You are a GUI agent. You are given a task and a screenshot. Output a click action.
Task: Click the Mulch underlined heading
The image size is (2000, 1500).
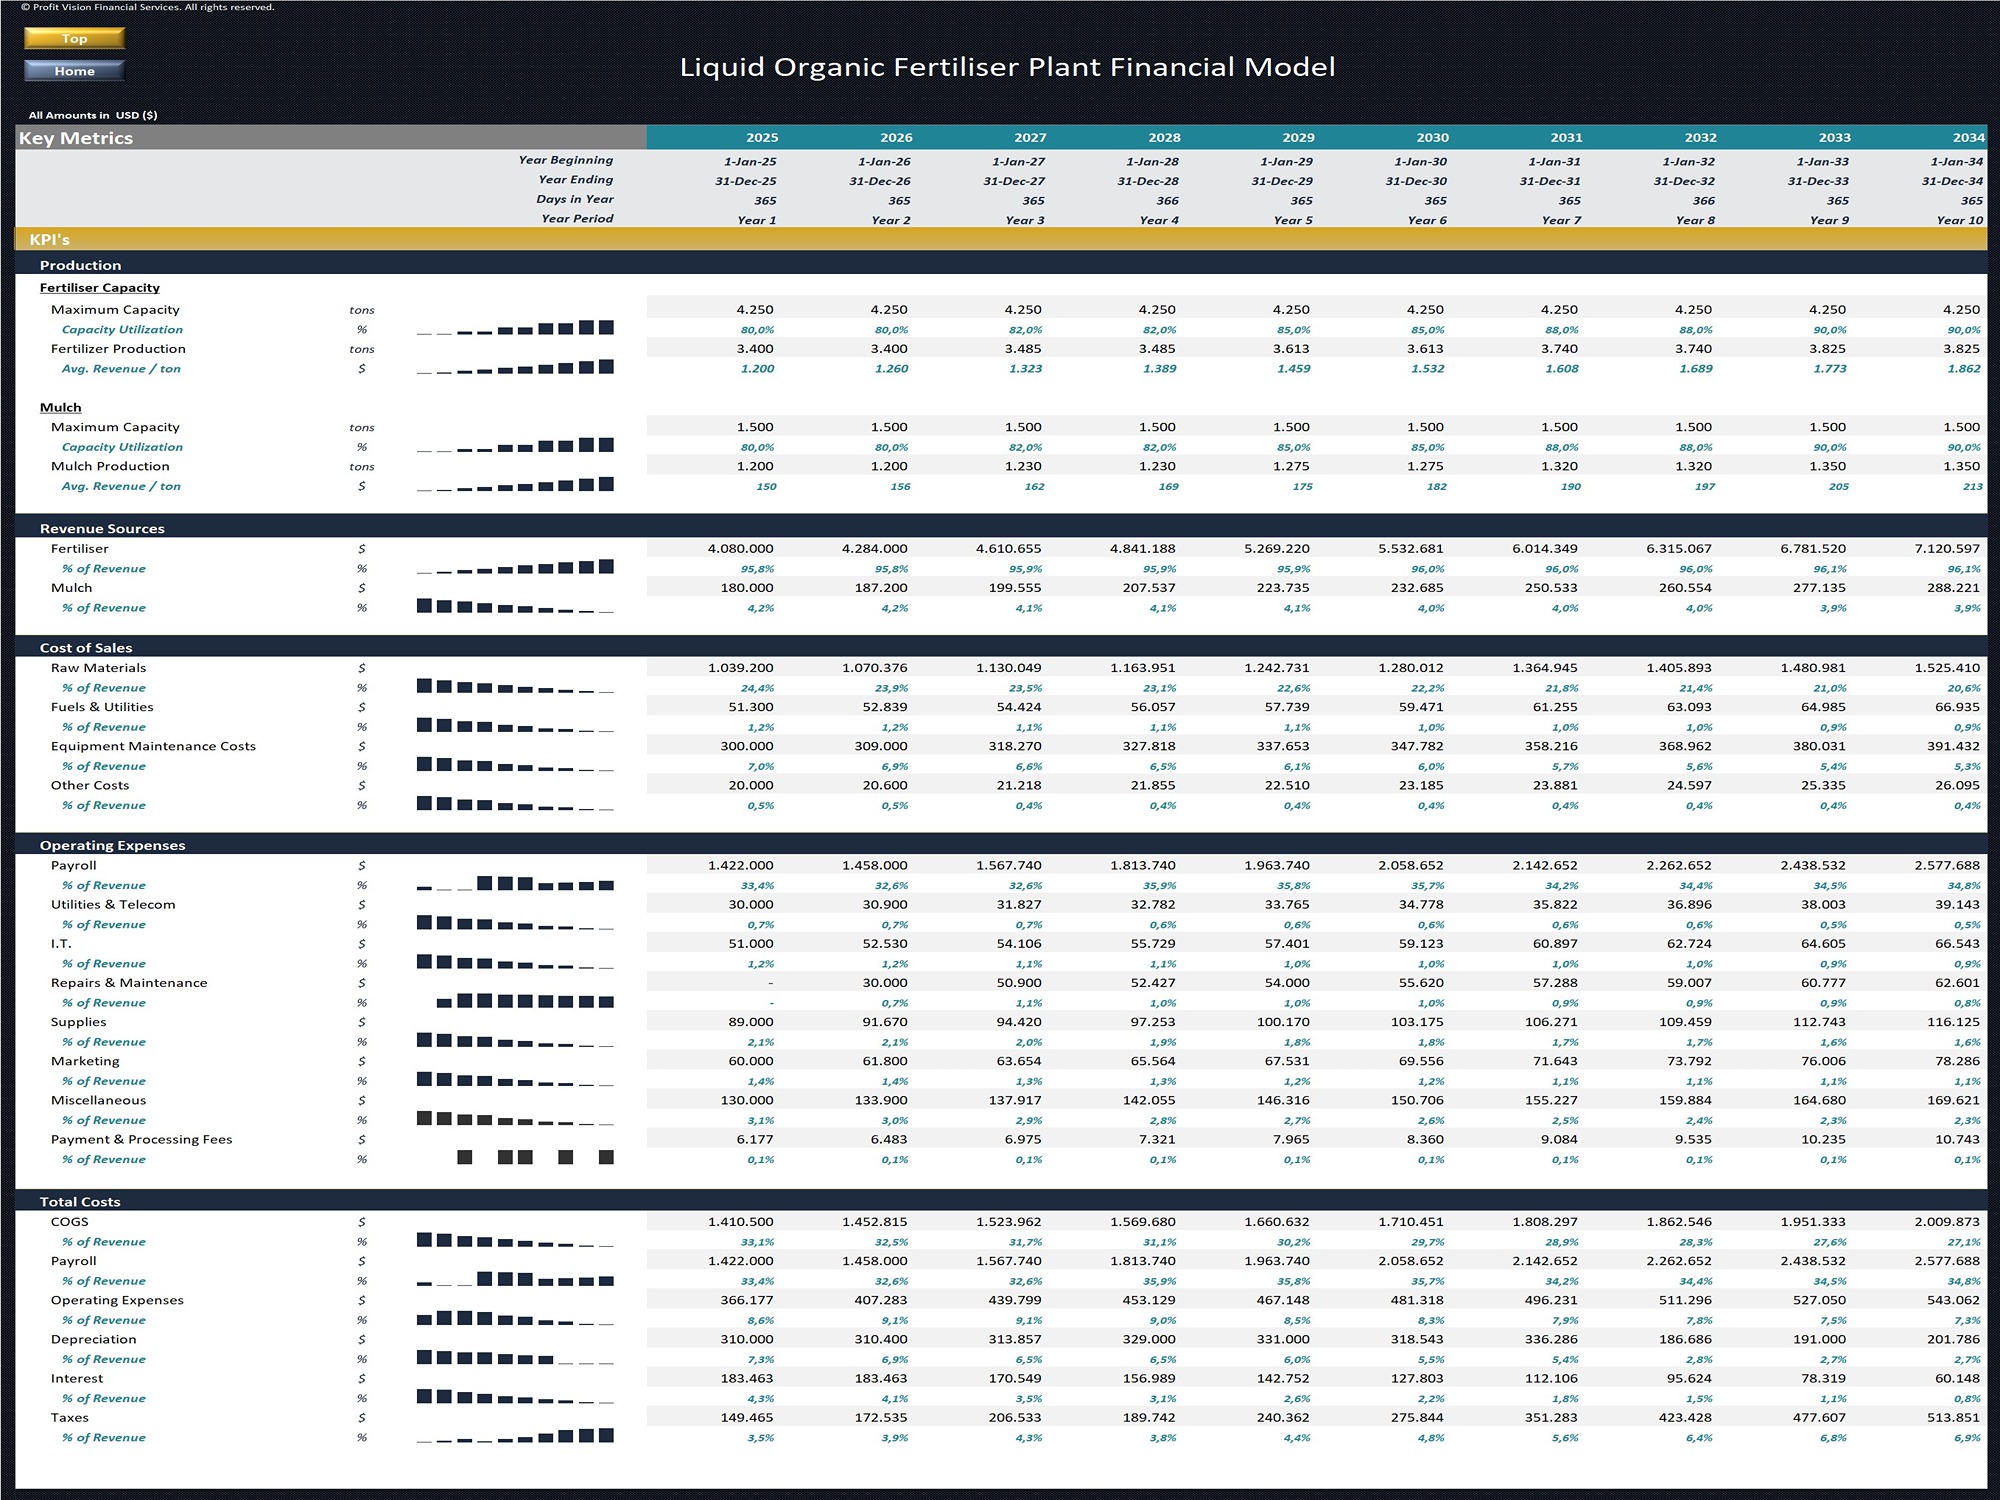[x=60, y=407]
